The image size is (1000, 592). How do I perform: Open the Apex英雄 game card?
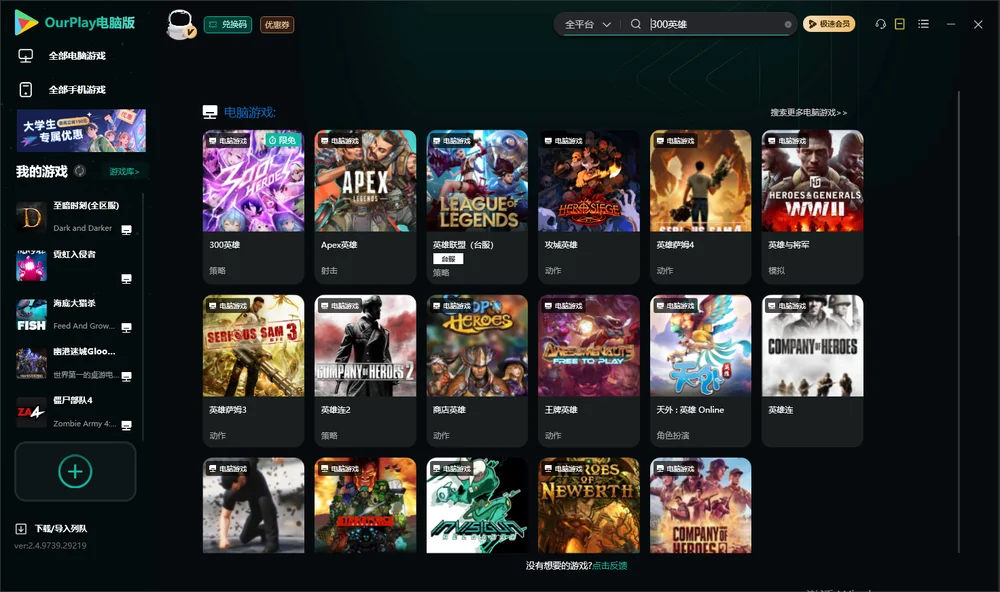point(365,207)
